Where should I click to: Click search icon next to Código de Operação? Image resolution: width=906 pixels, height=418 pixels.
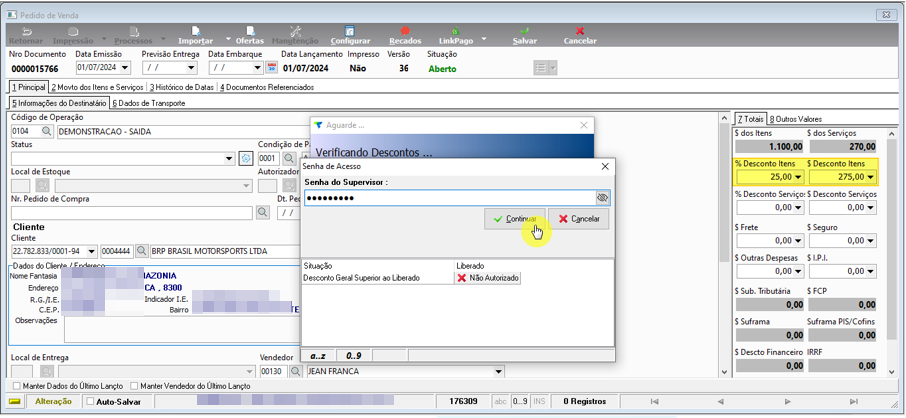pyautogui.click(x=46, y=132)
